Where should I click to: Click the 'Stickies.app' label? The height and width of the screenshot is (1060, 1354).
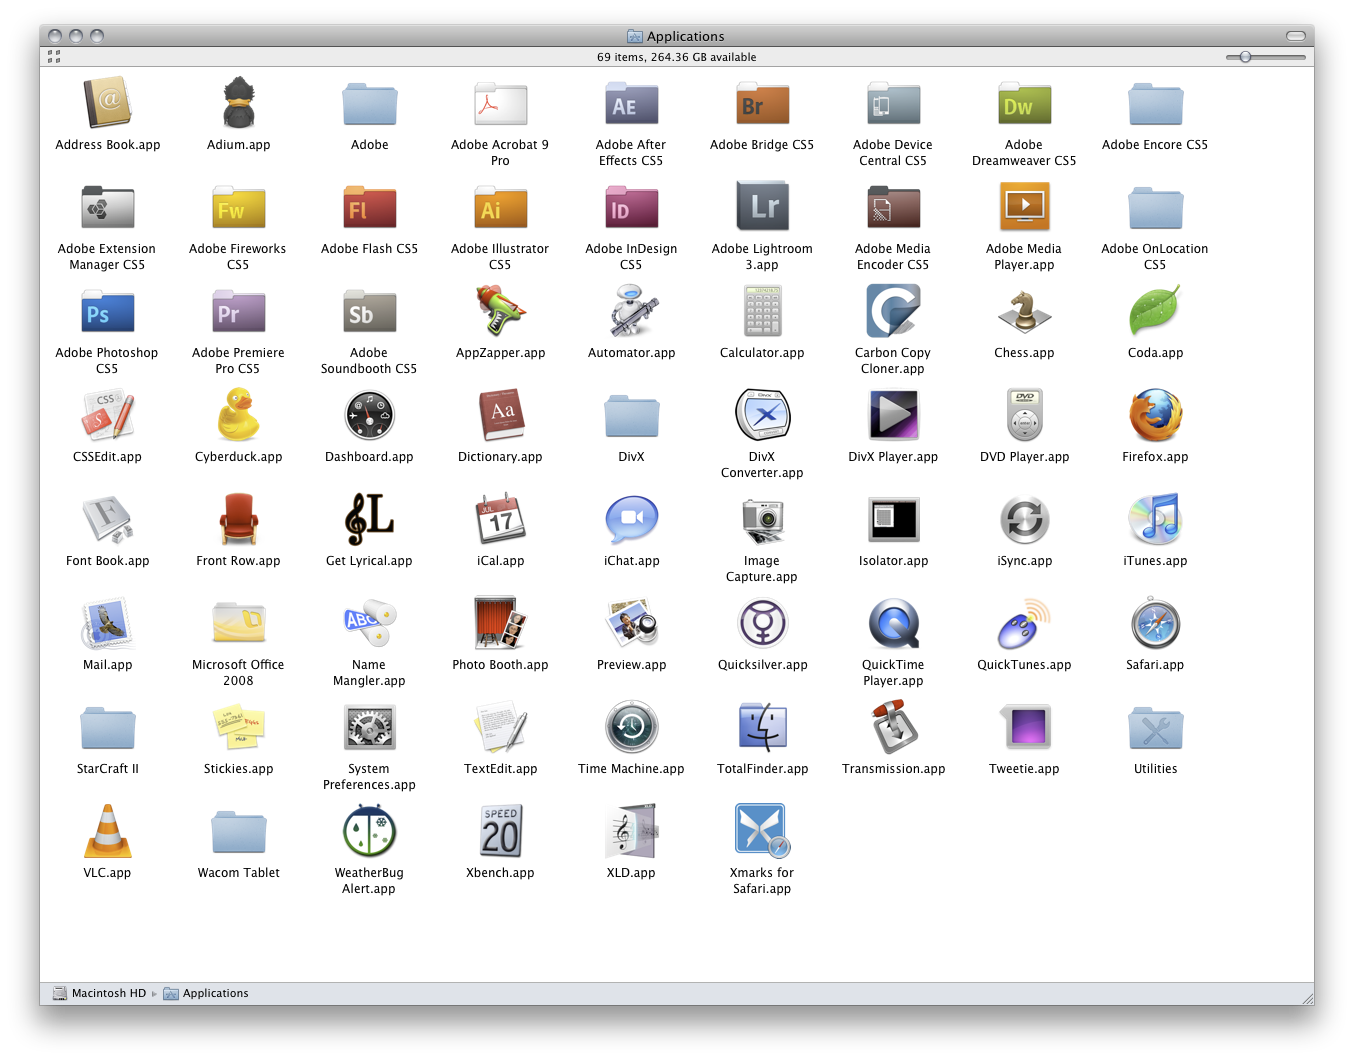tap(238, 769)
